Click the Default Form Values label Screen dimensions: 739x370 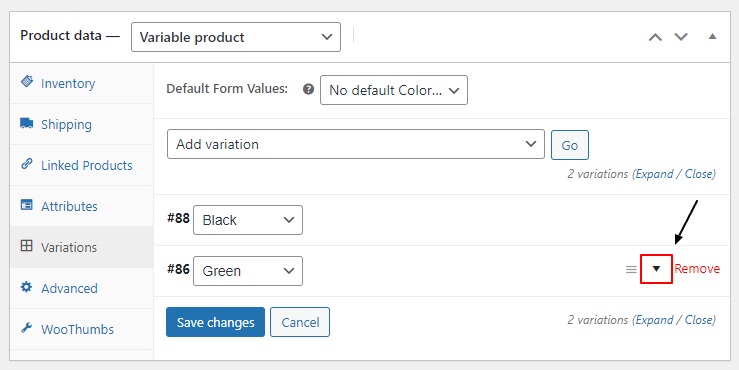pos(227,89)
